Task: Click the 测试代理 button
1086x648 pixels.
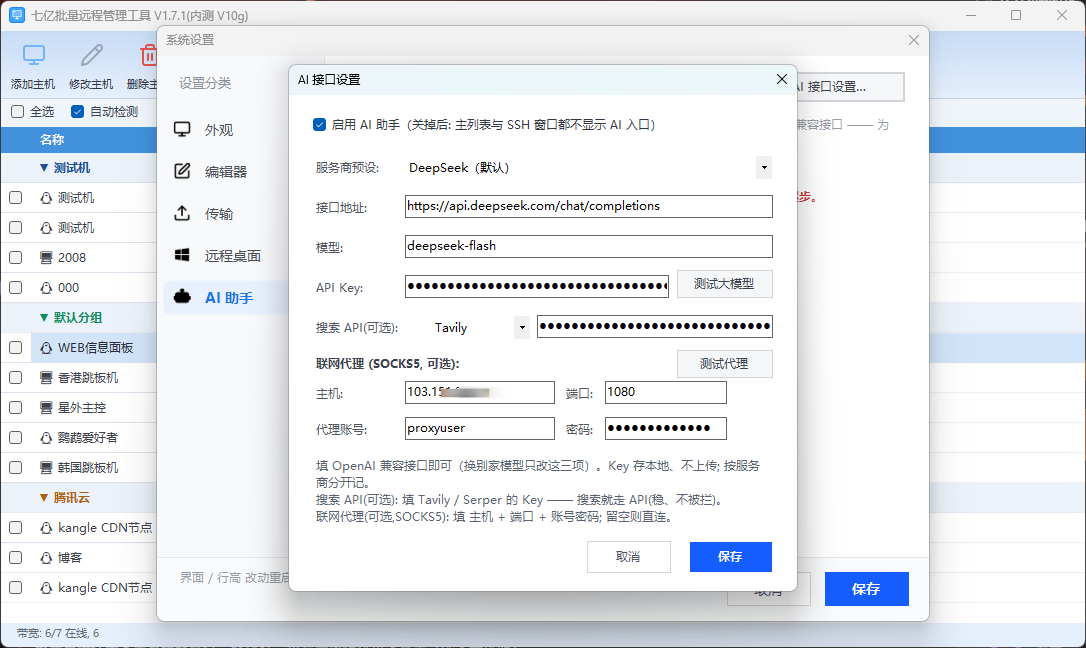Action: pos(724,364)
